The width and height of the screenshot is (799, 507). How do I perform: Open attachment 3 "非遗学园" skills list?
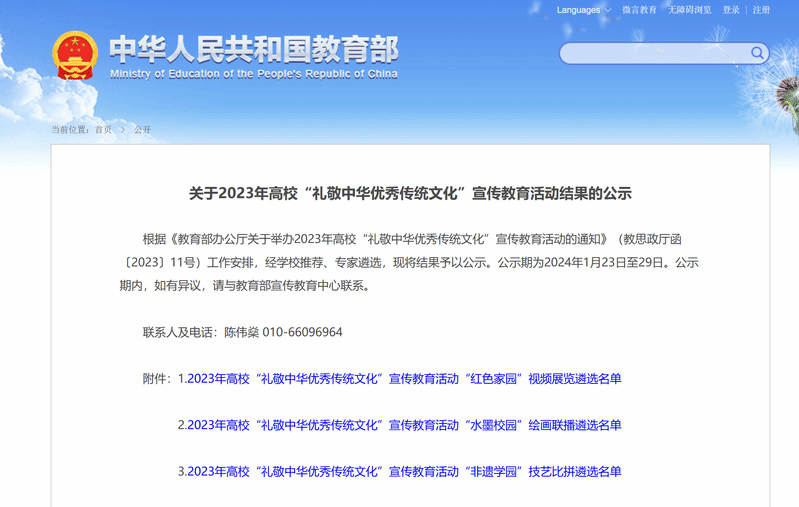(x=399, y=471)
